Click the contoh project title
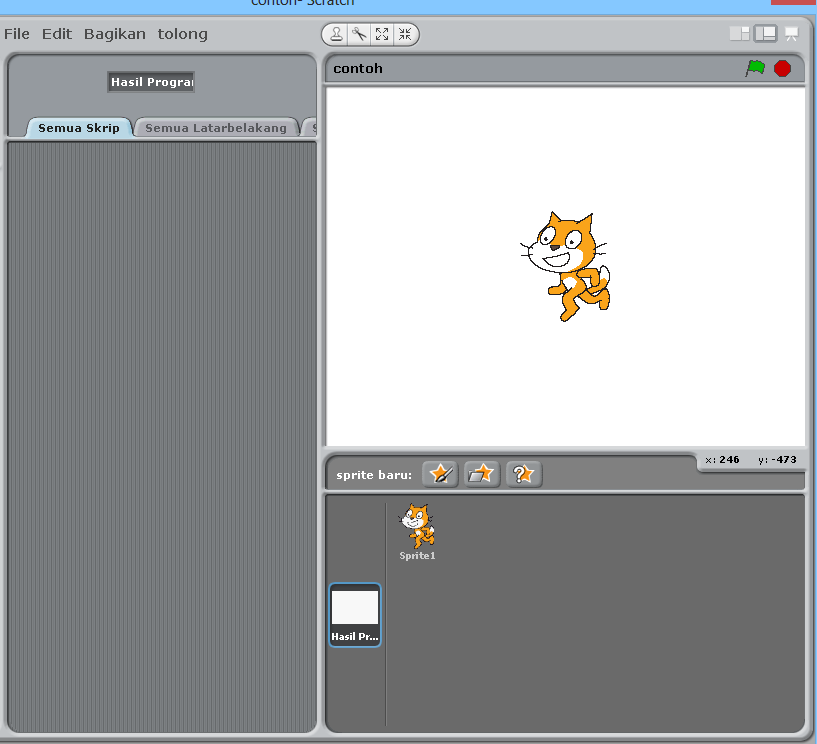 point(358,68)
